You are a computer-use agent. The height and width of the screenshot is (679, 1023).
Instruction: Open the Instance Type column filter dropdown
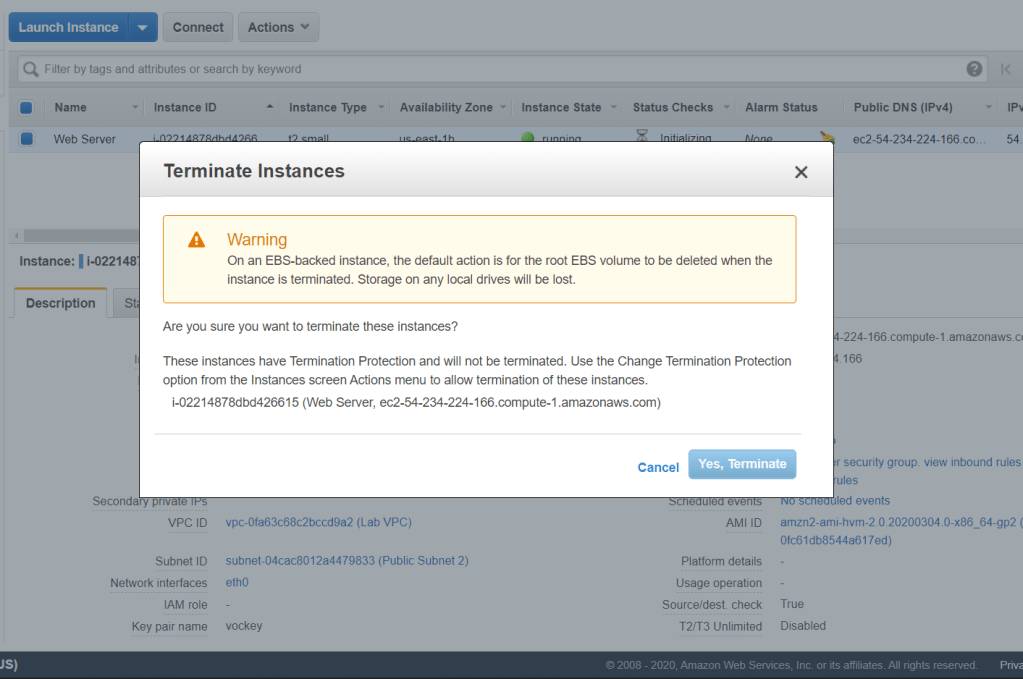coord(381,108)
